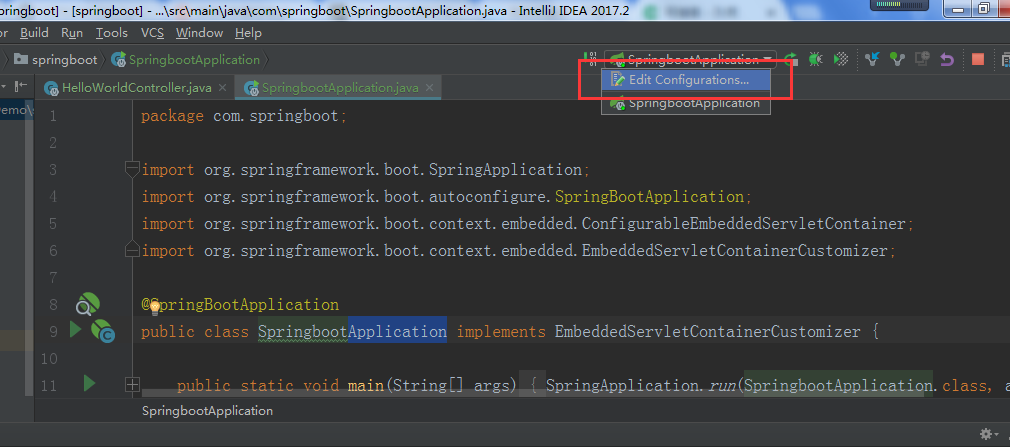The image size is (1010, 447).
Task: Open the Build menu
Action: click(x=34, y=33)
